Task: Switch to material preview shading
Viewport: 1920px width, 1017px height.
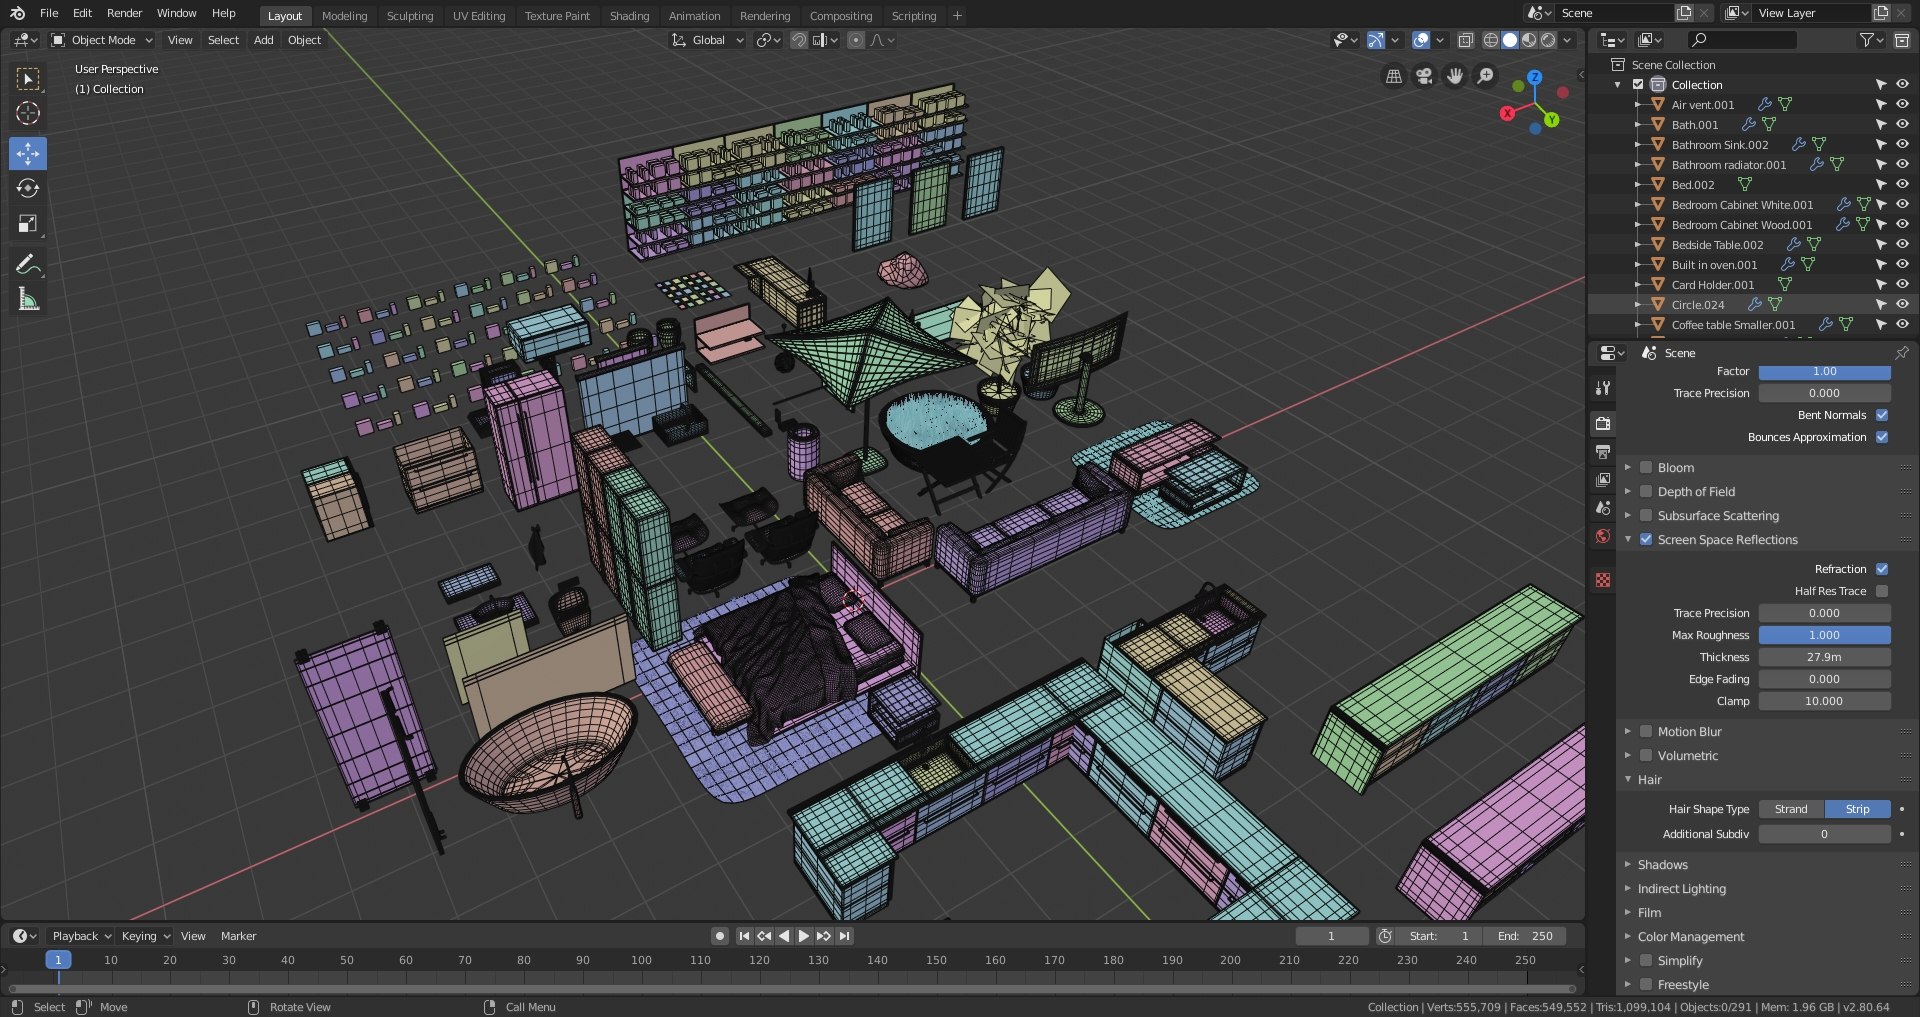Action: 1529,40
